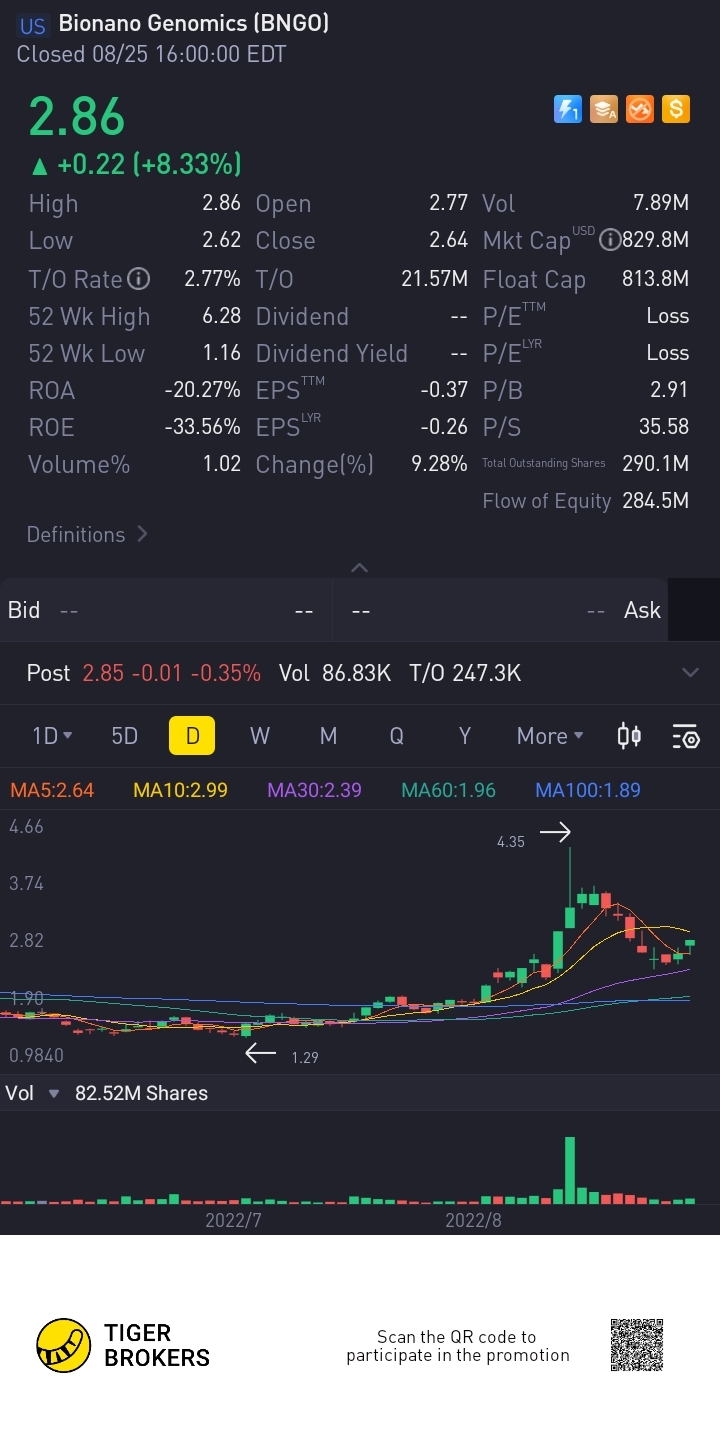This screenshot has height=1456, width=720.
Task: Open the candlestick chart type icon
Action: 629,736
